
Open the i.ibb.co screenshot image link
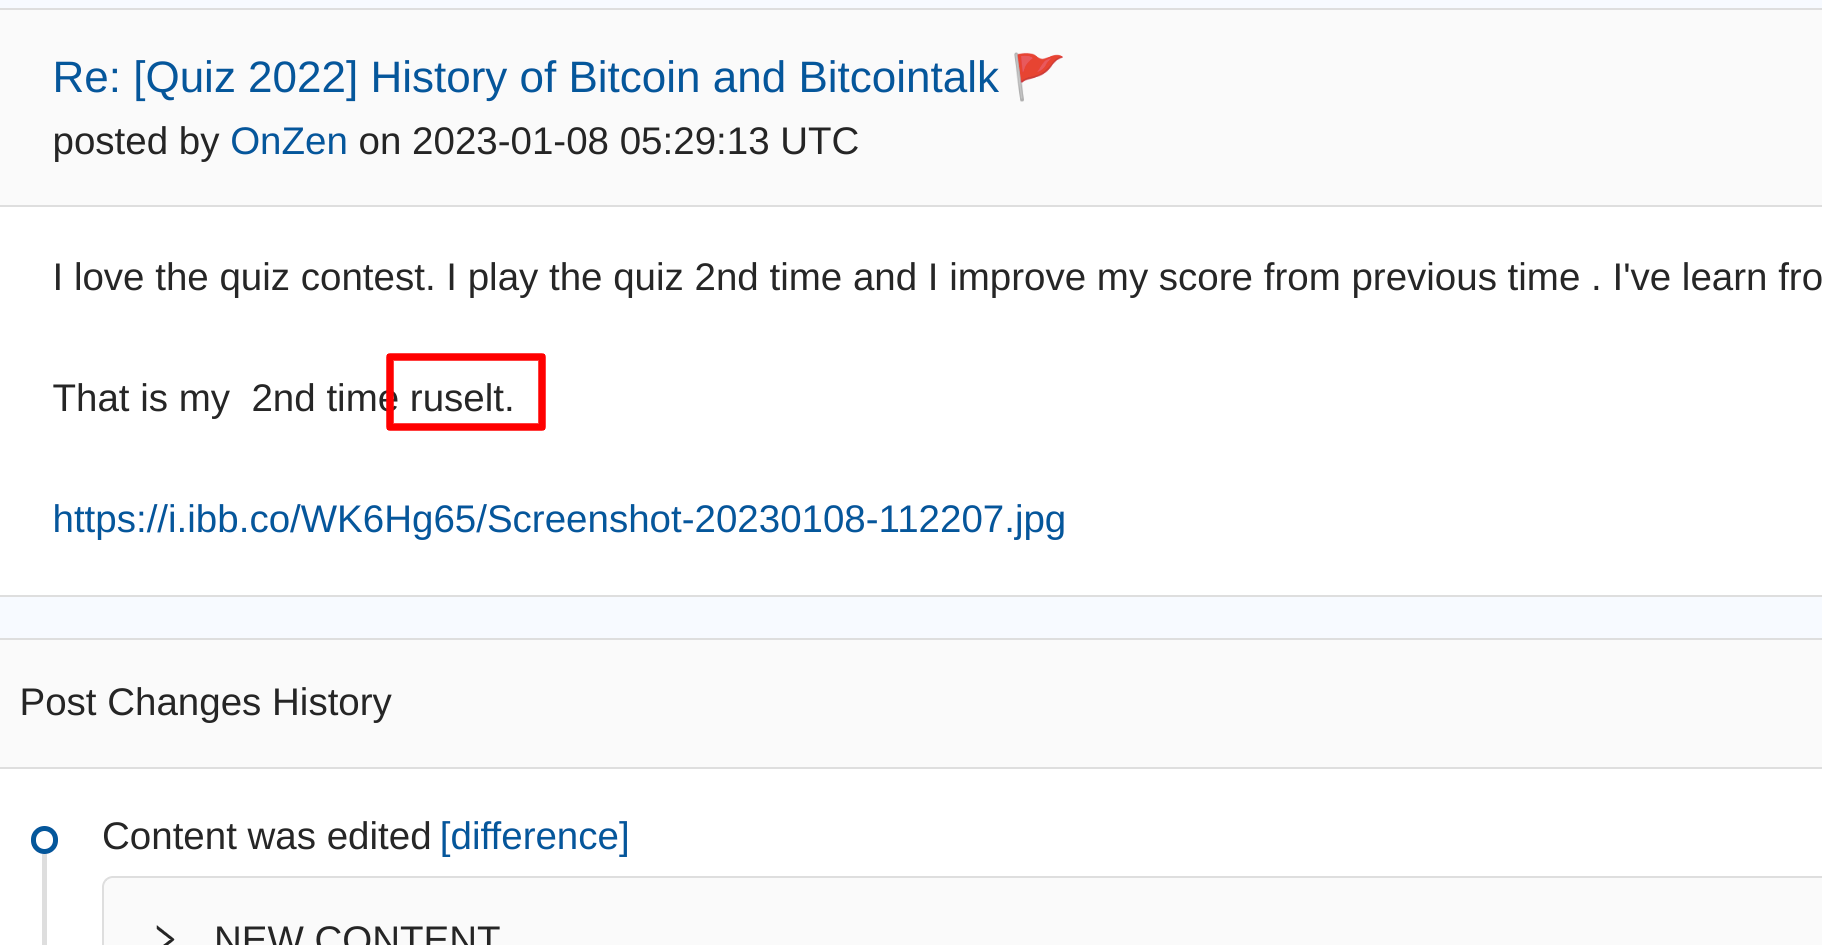pos(559,519)
